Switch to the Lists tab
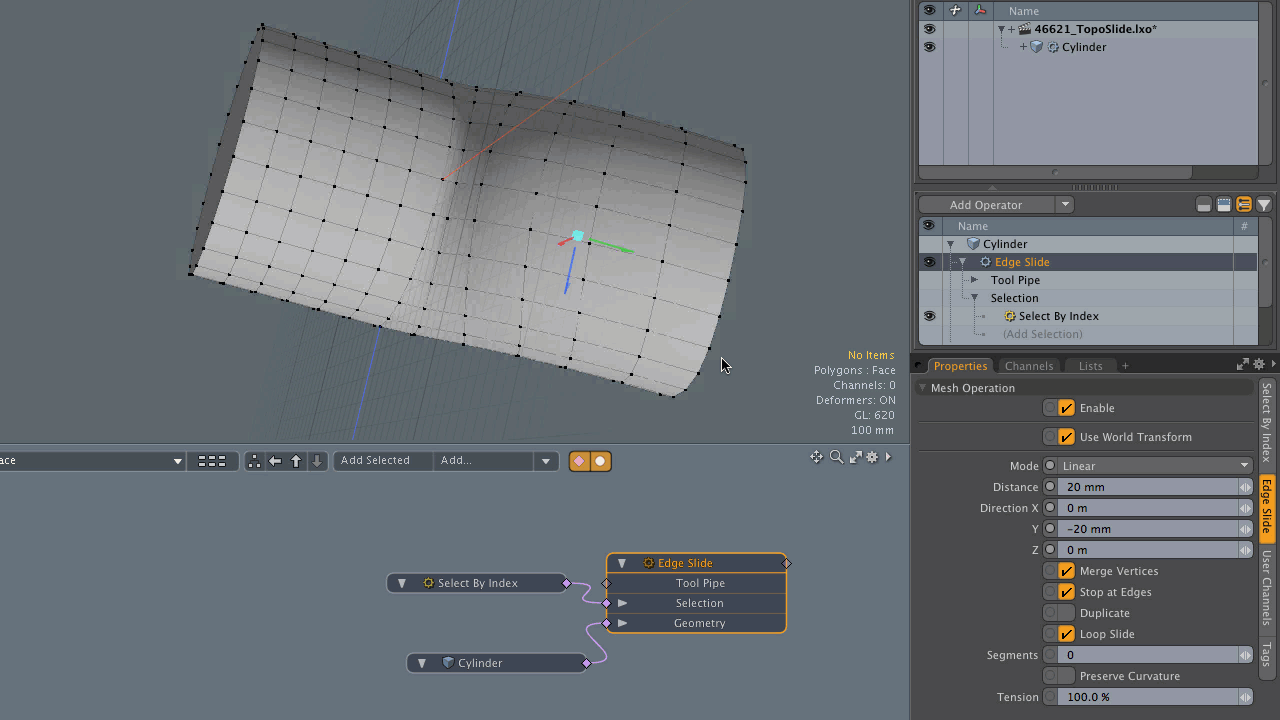Image resolution: width=1280 pixels, height=720 pixels. tap(1090, 366)
